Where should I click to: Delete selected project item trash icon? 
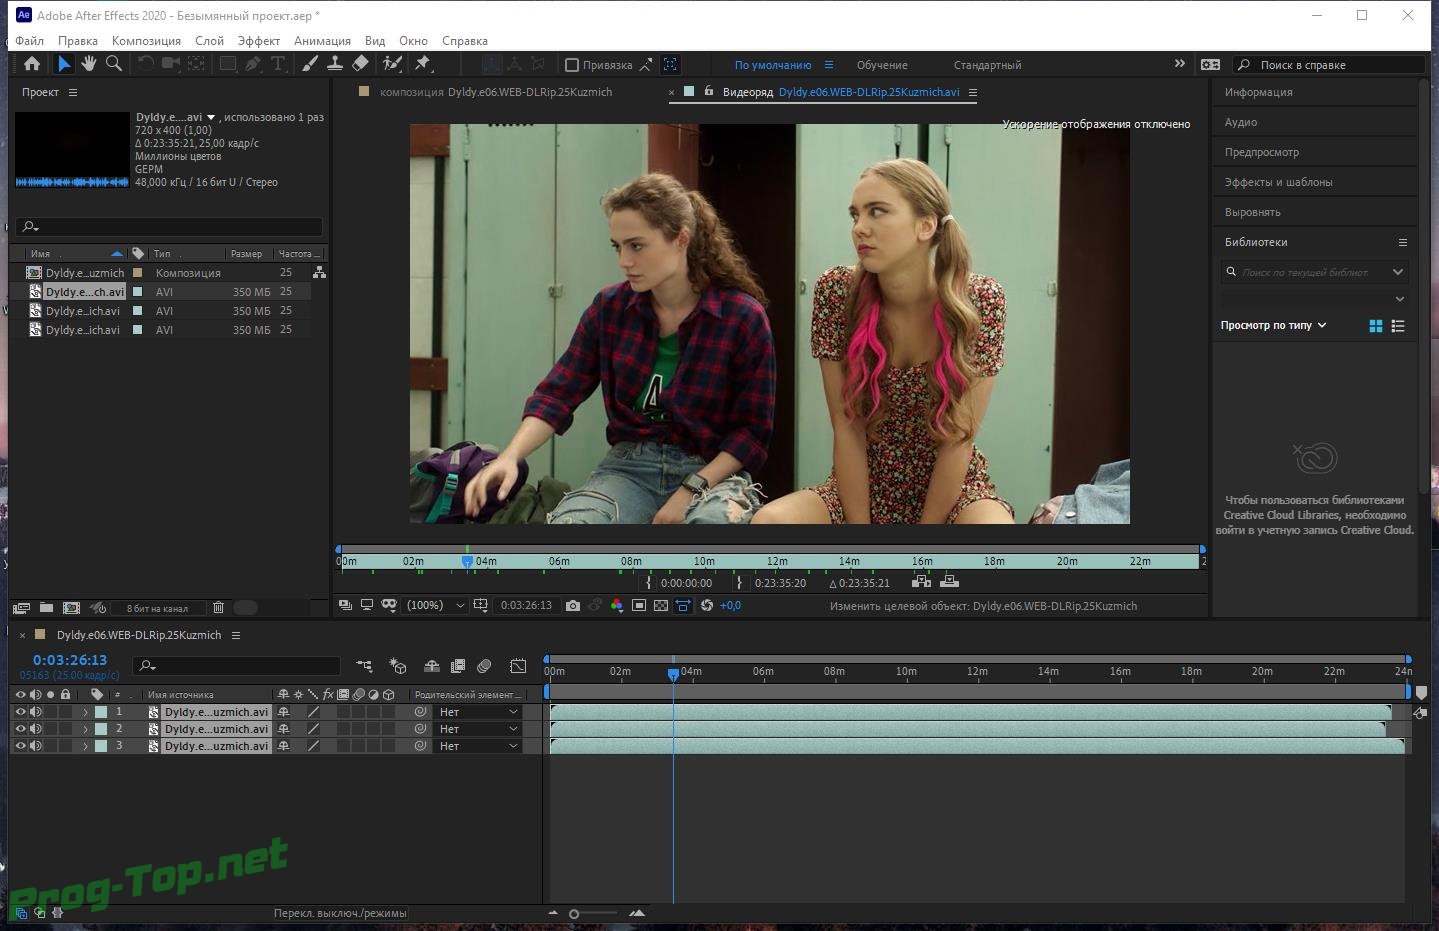(218, 607)
